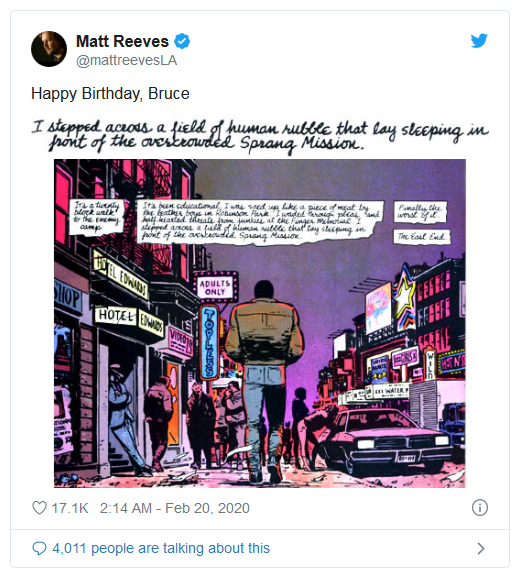Open the tweet info circle icon

tap(480, 508)
